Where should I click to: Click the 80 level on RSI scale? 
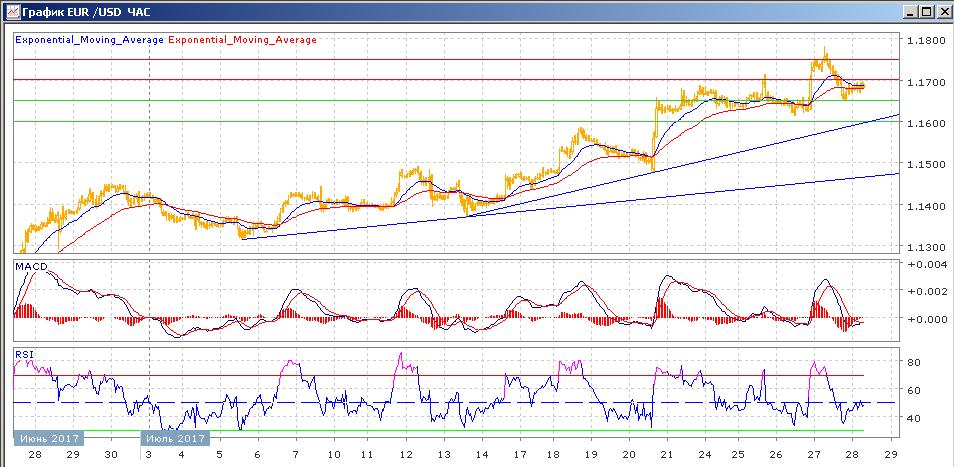click(x=914, y=362)
